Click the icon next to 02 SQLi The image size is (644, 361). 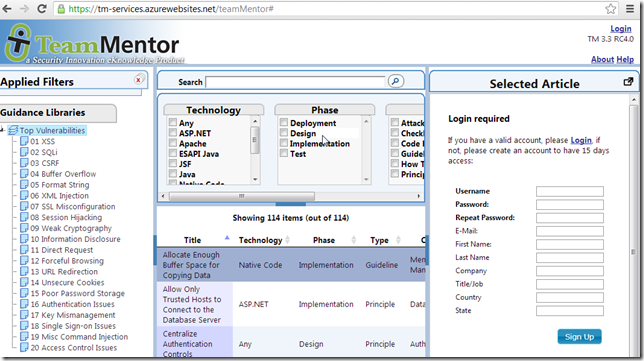pyautogui.click(x=24, y=152)
